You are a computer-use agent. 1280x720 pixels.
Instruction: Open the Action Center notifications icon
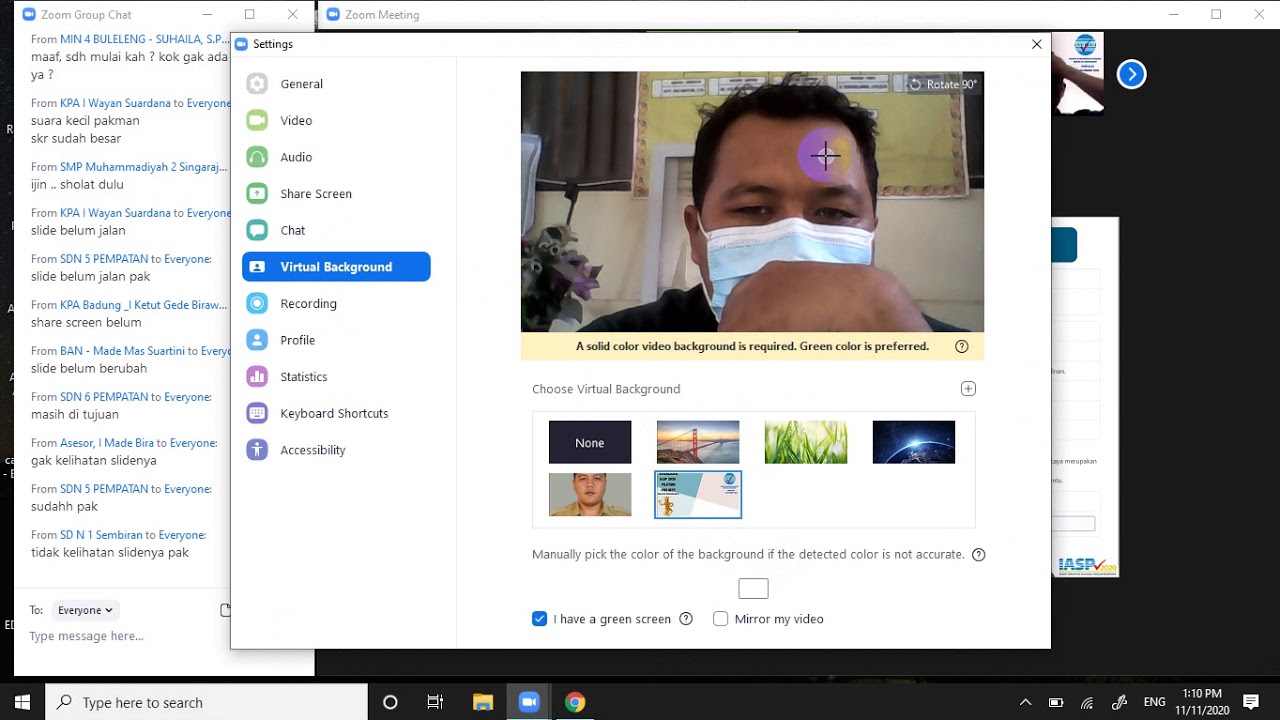point(1251,702)
